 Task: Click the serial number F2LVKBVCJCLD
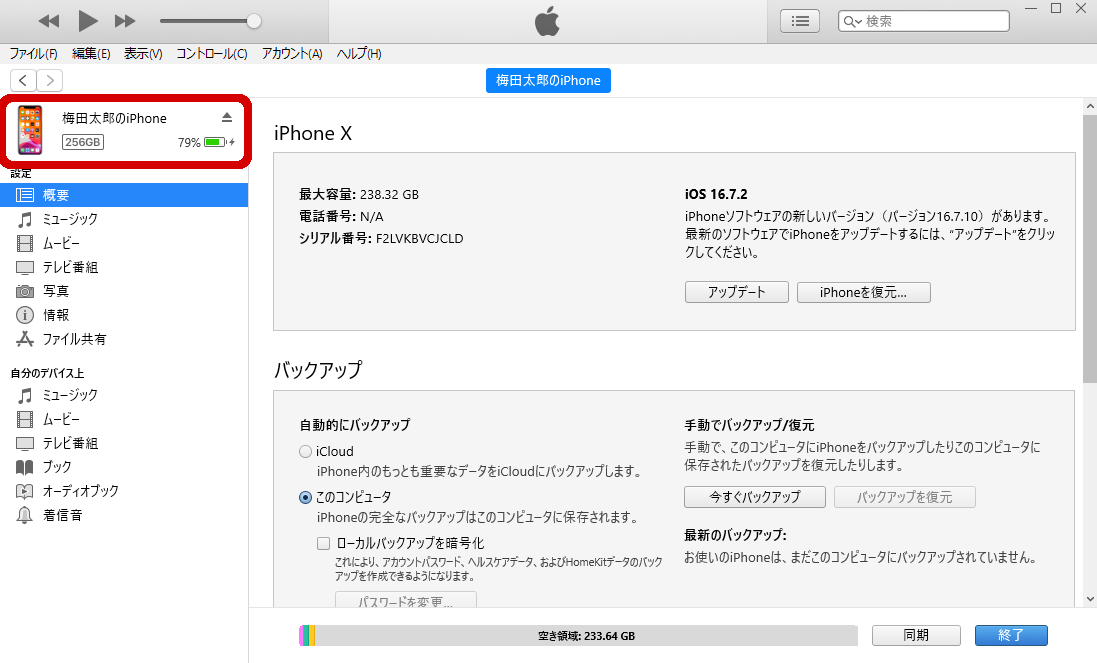pyautogui.click(x=420, y=238)
